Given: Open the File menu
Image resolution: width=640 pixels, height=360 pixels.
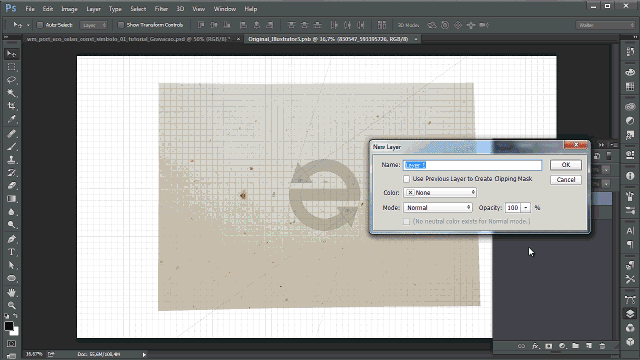Looking at the screenshot, I should 30,9.
